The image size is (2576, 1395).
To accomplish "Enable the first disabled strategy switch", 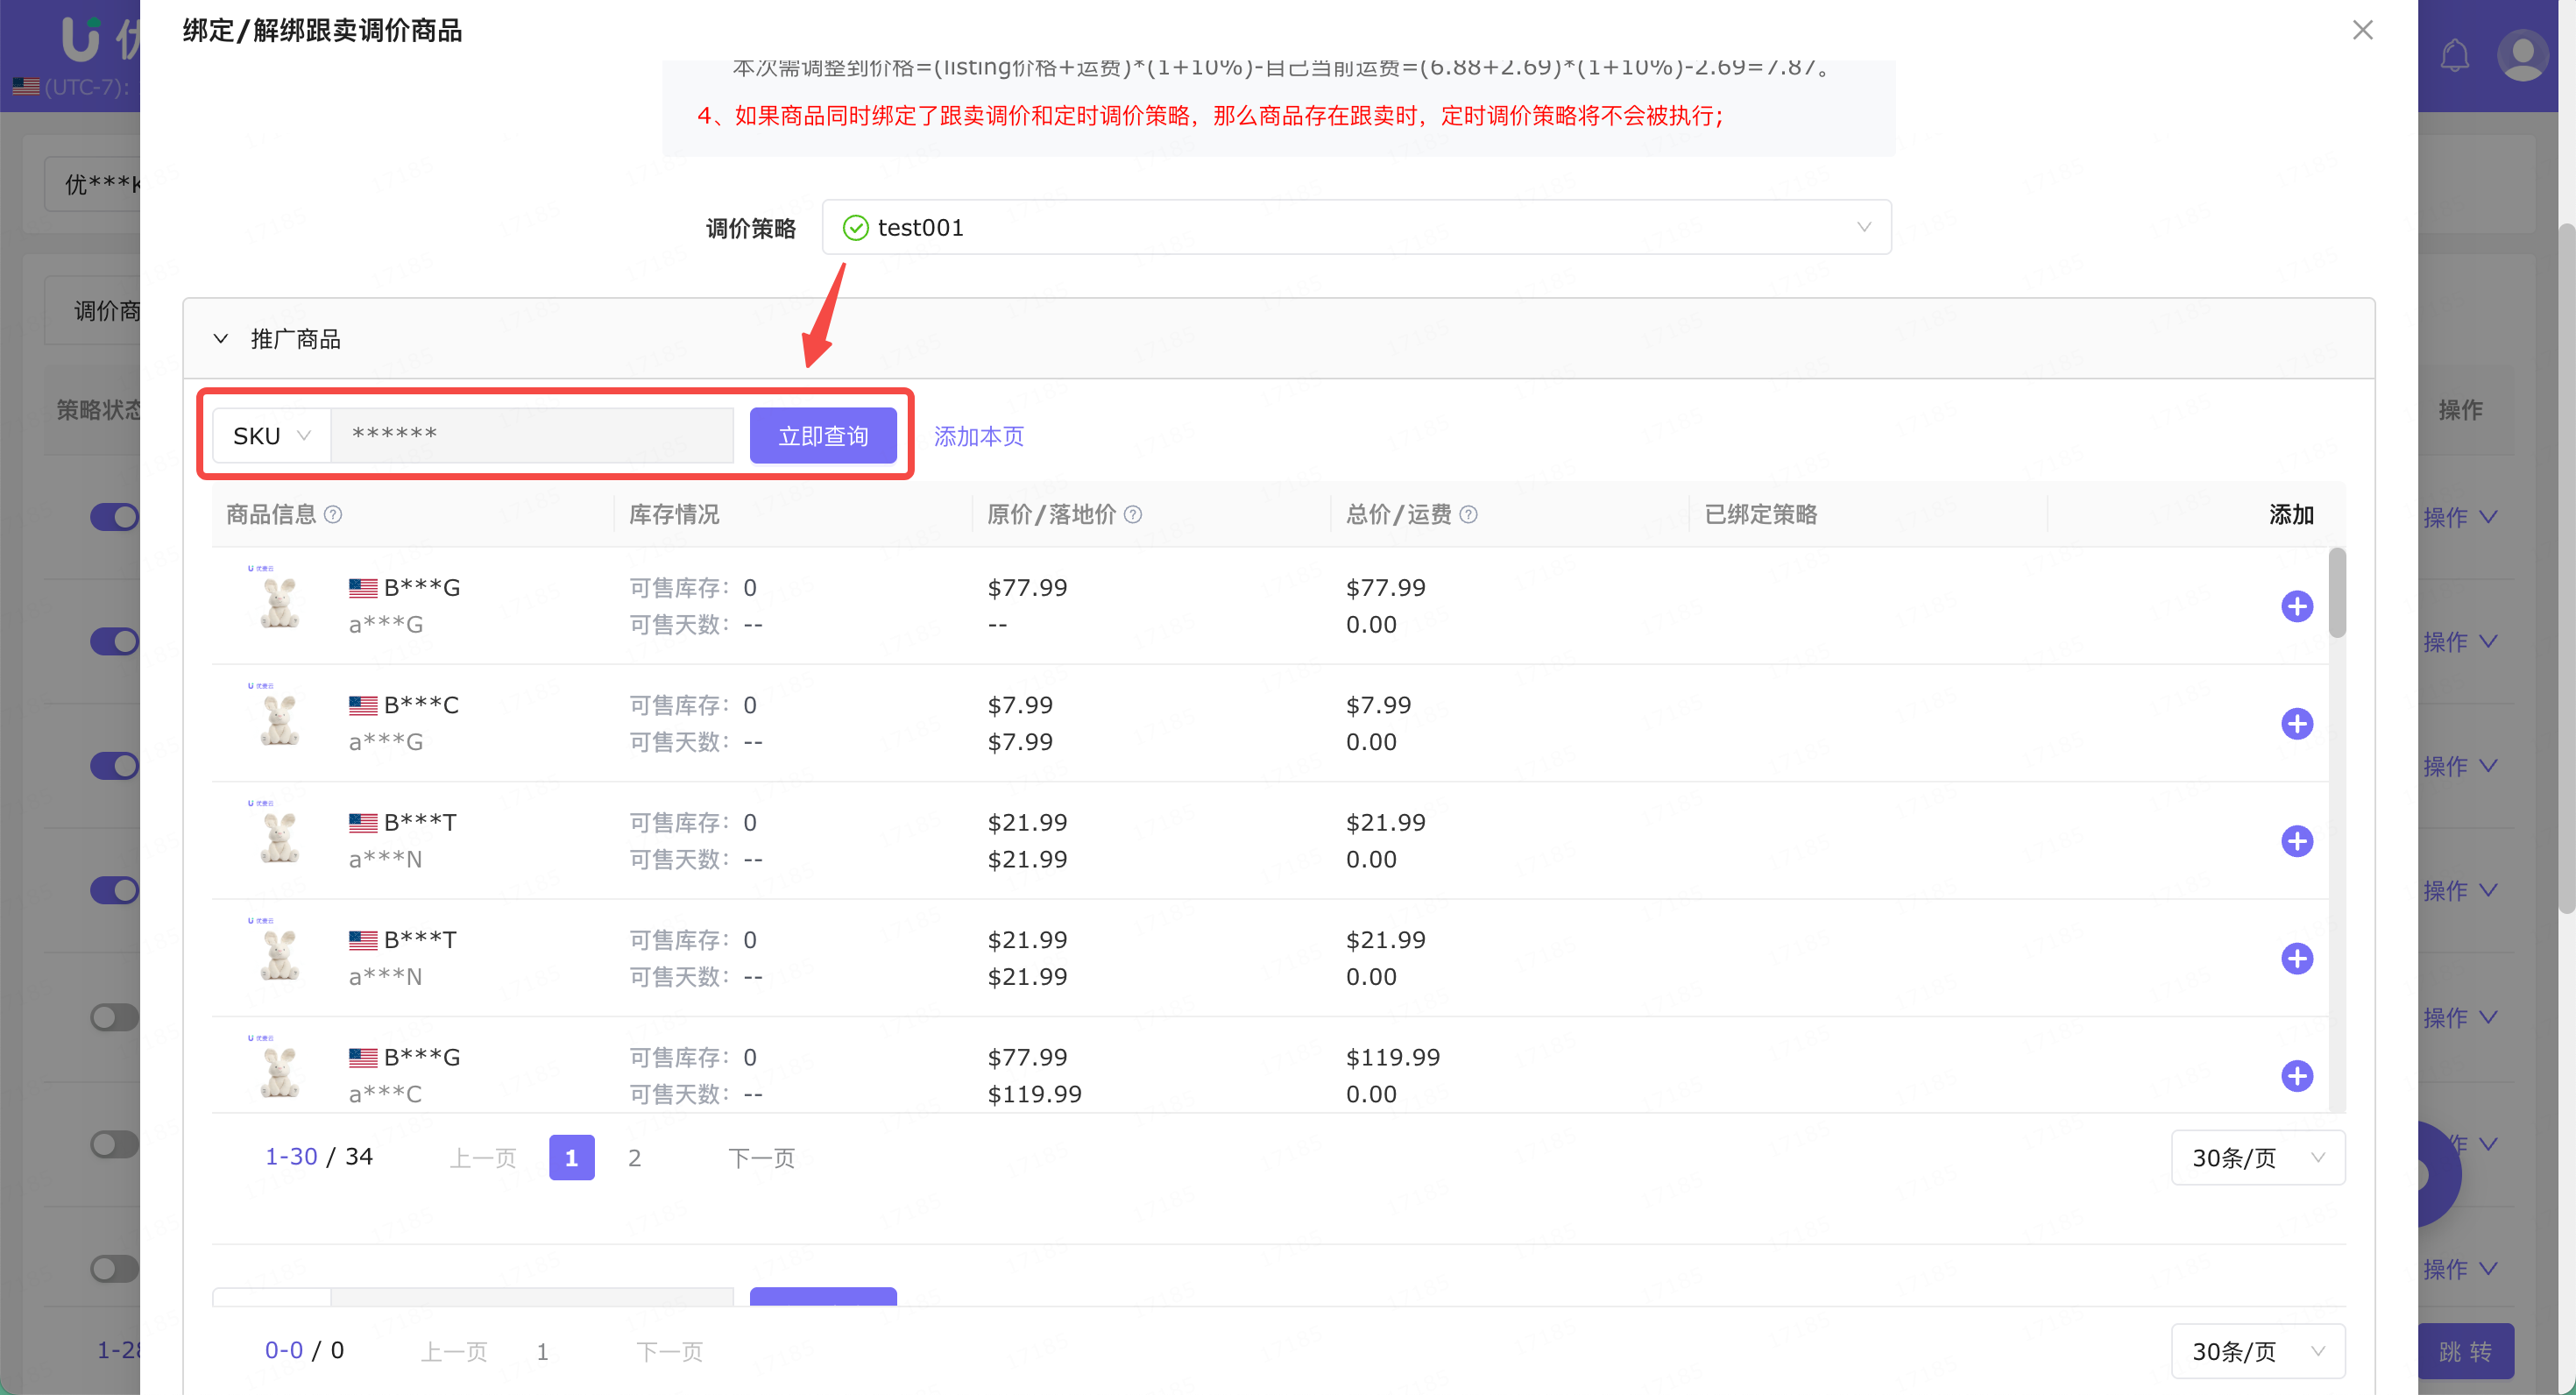I will (114, 1017).
